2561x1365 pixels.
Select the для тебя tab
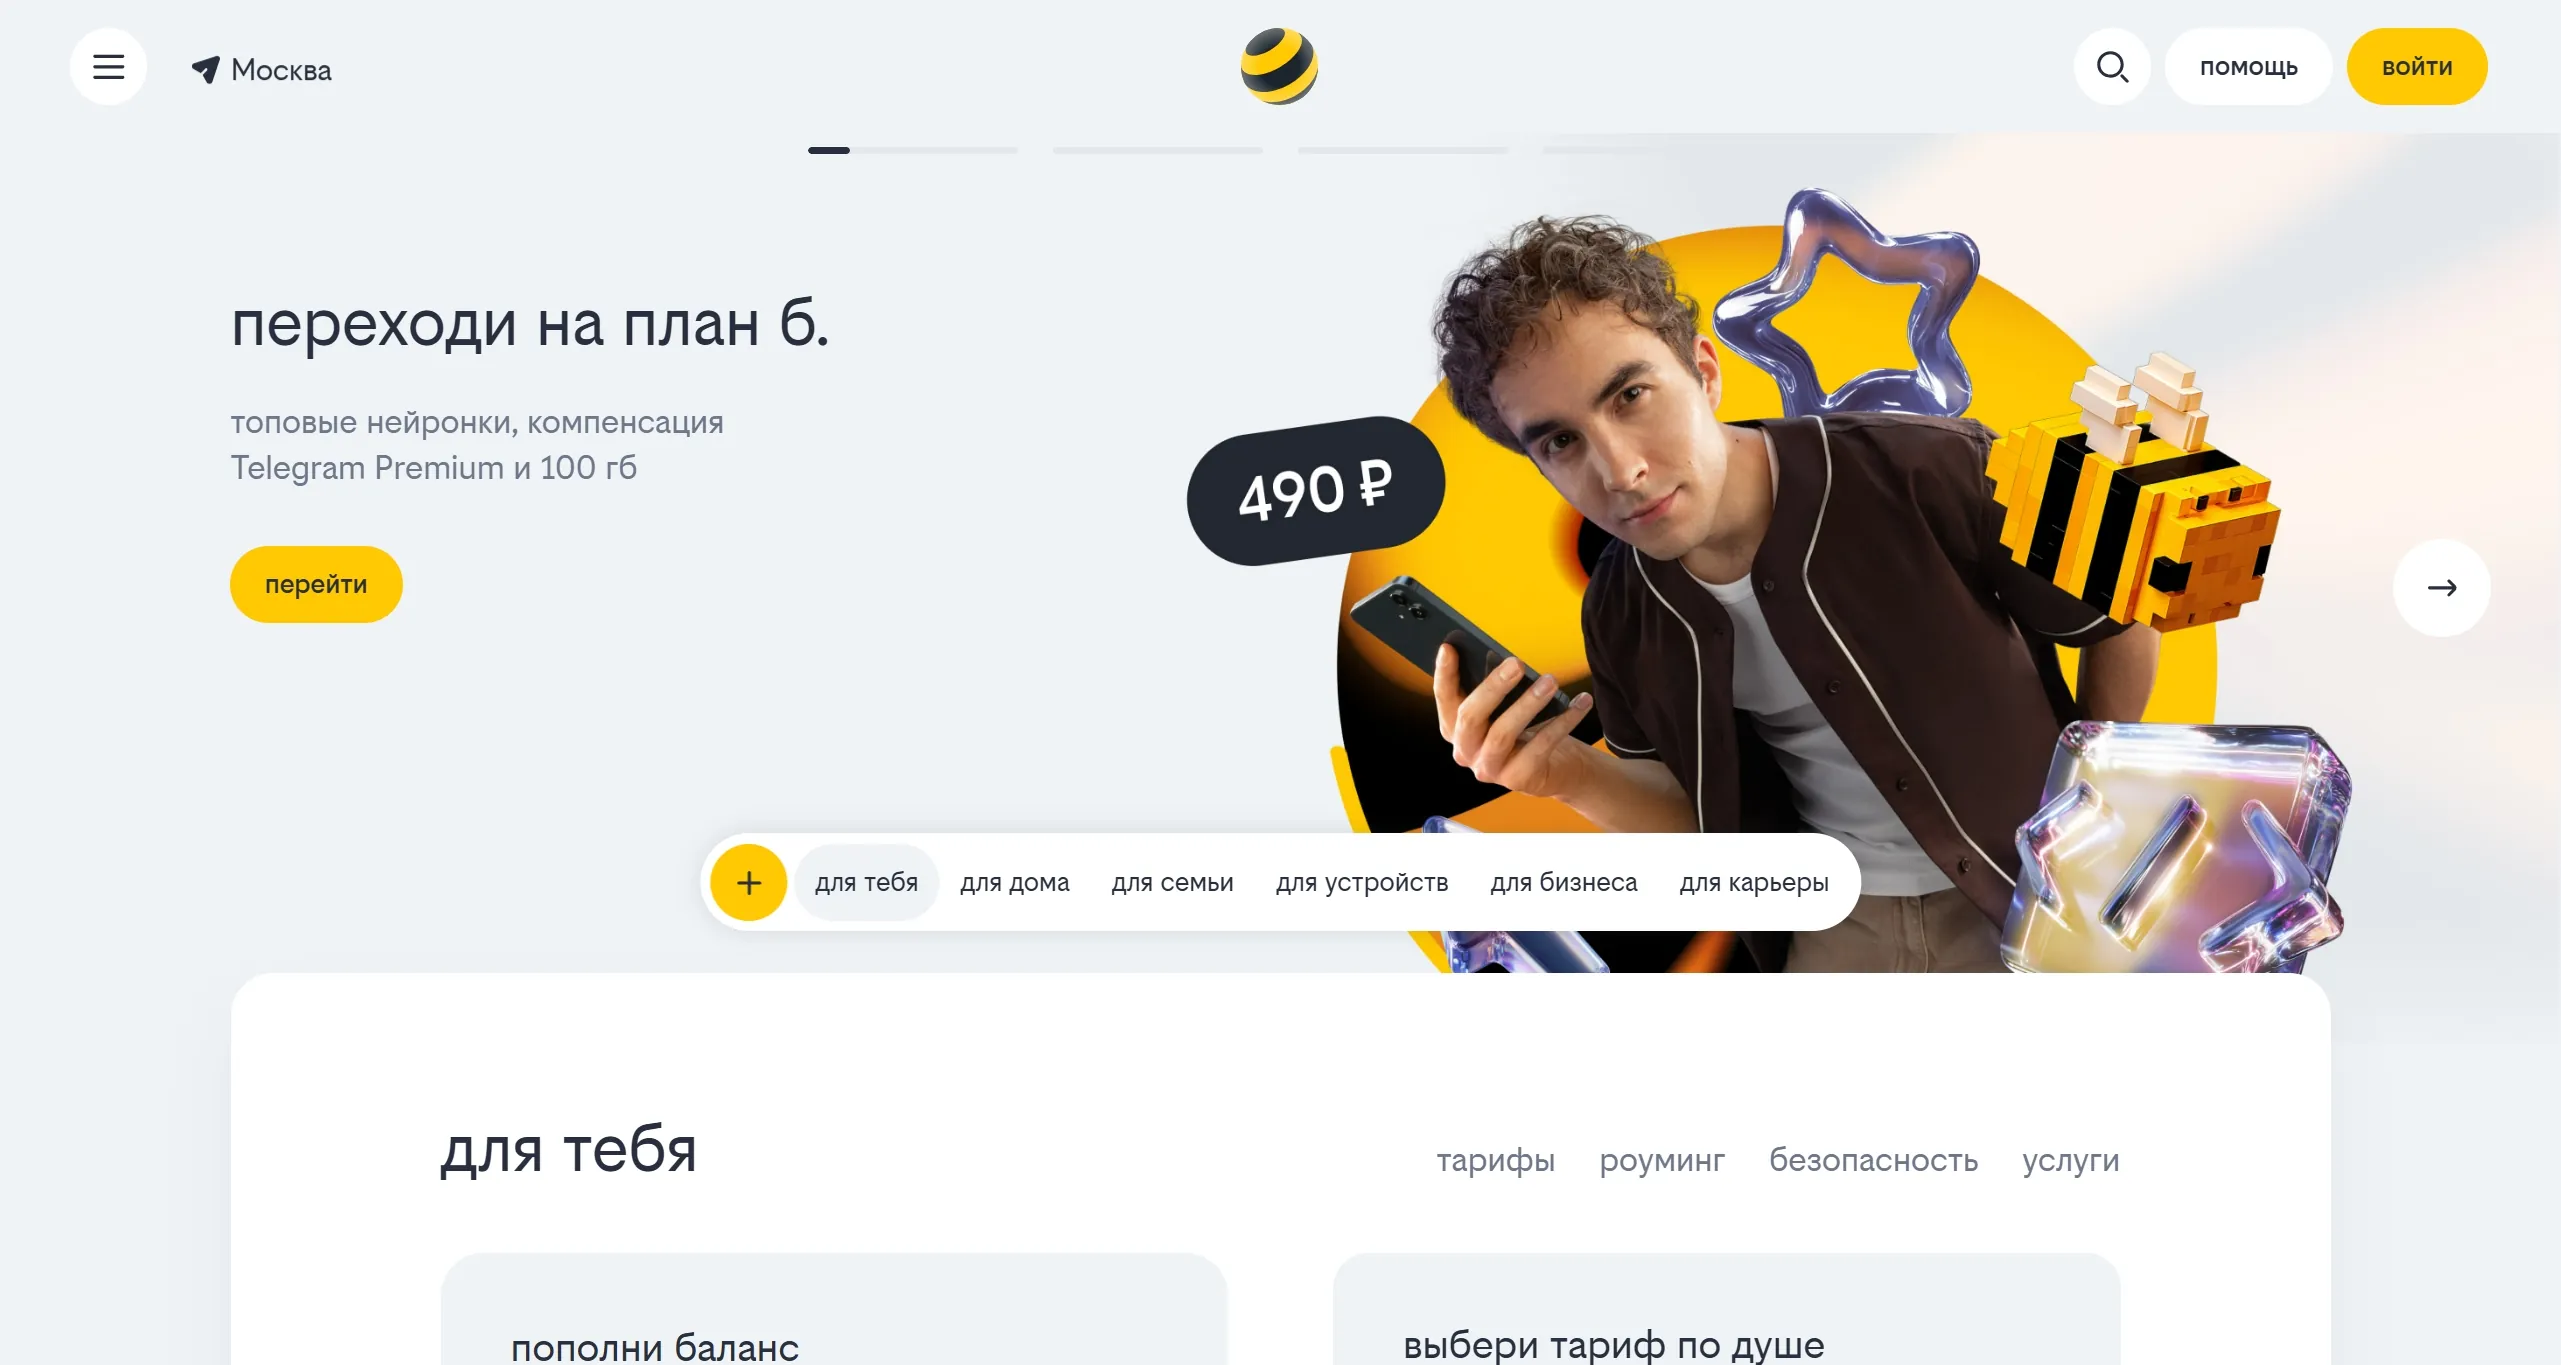click(866, 882)
